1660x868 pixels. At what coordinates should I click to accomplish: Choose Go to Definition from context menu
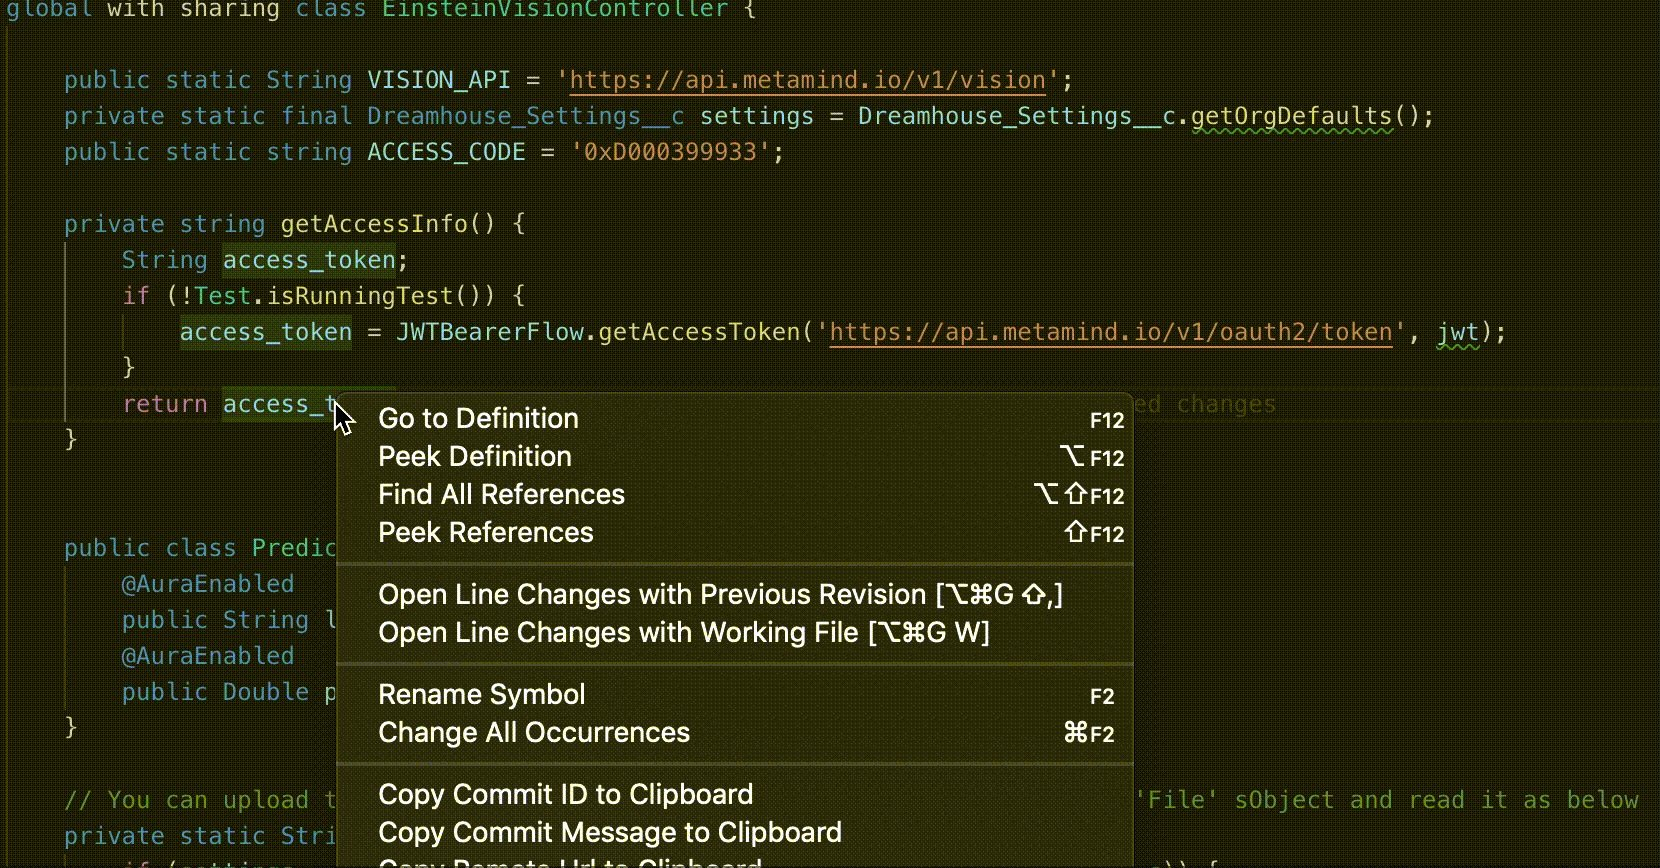coord(735,419)
